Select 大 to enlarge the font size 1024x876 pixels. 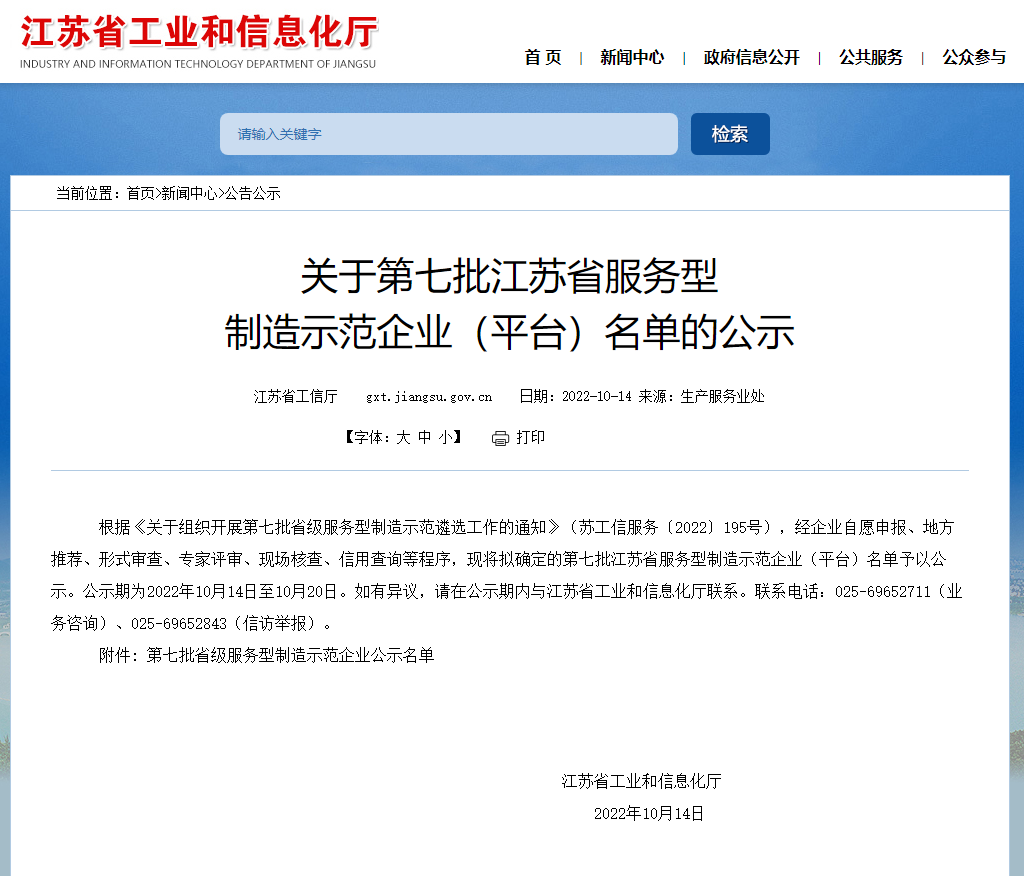pos(402,437)
